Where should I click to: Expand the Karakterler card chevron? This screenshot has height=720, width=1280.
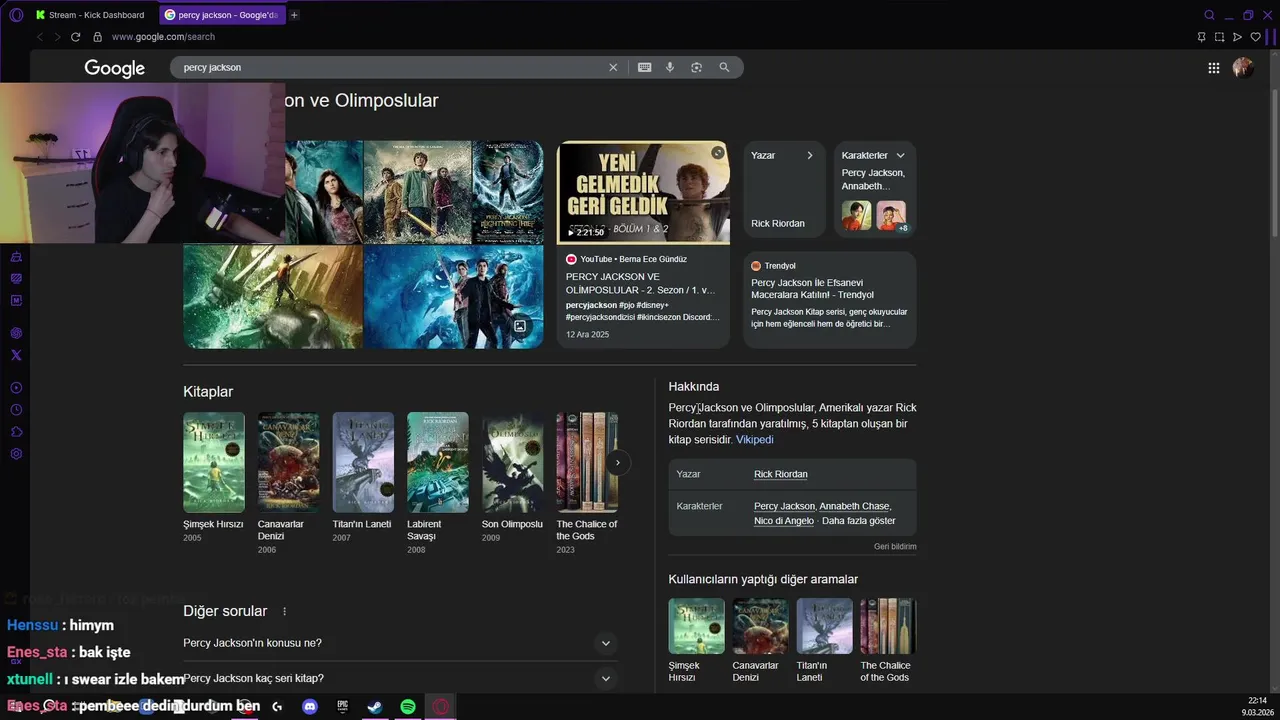900,155
